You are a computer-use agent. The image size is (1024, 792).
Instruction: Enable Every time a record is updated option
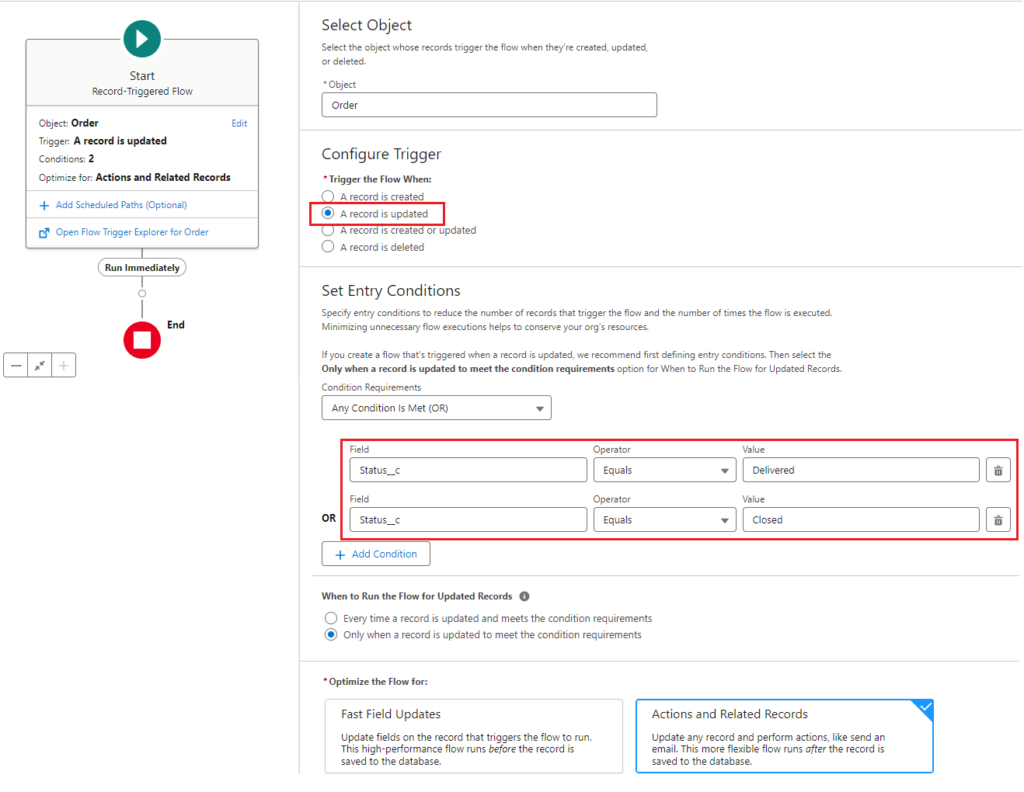coord(330,618)
